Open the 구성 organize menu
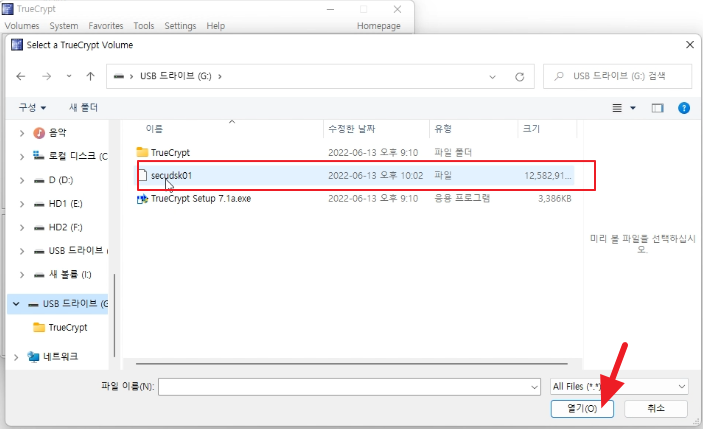The width and height of the screenshot is (703, 429). click(x=32, y=108)
